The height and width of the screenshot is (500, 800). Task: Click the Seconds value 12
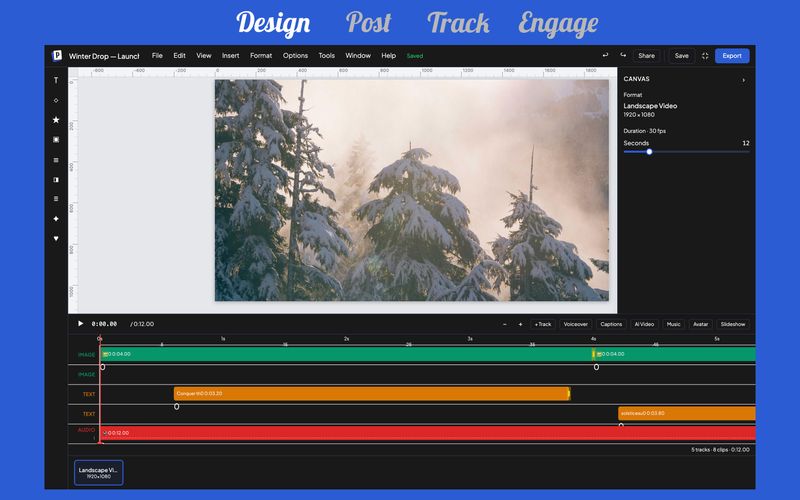tap(746, 143)
